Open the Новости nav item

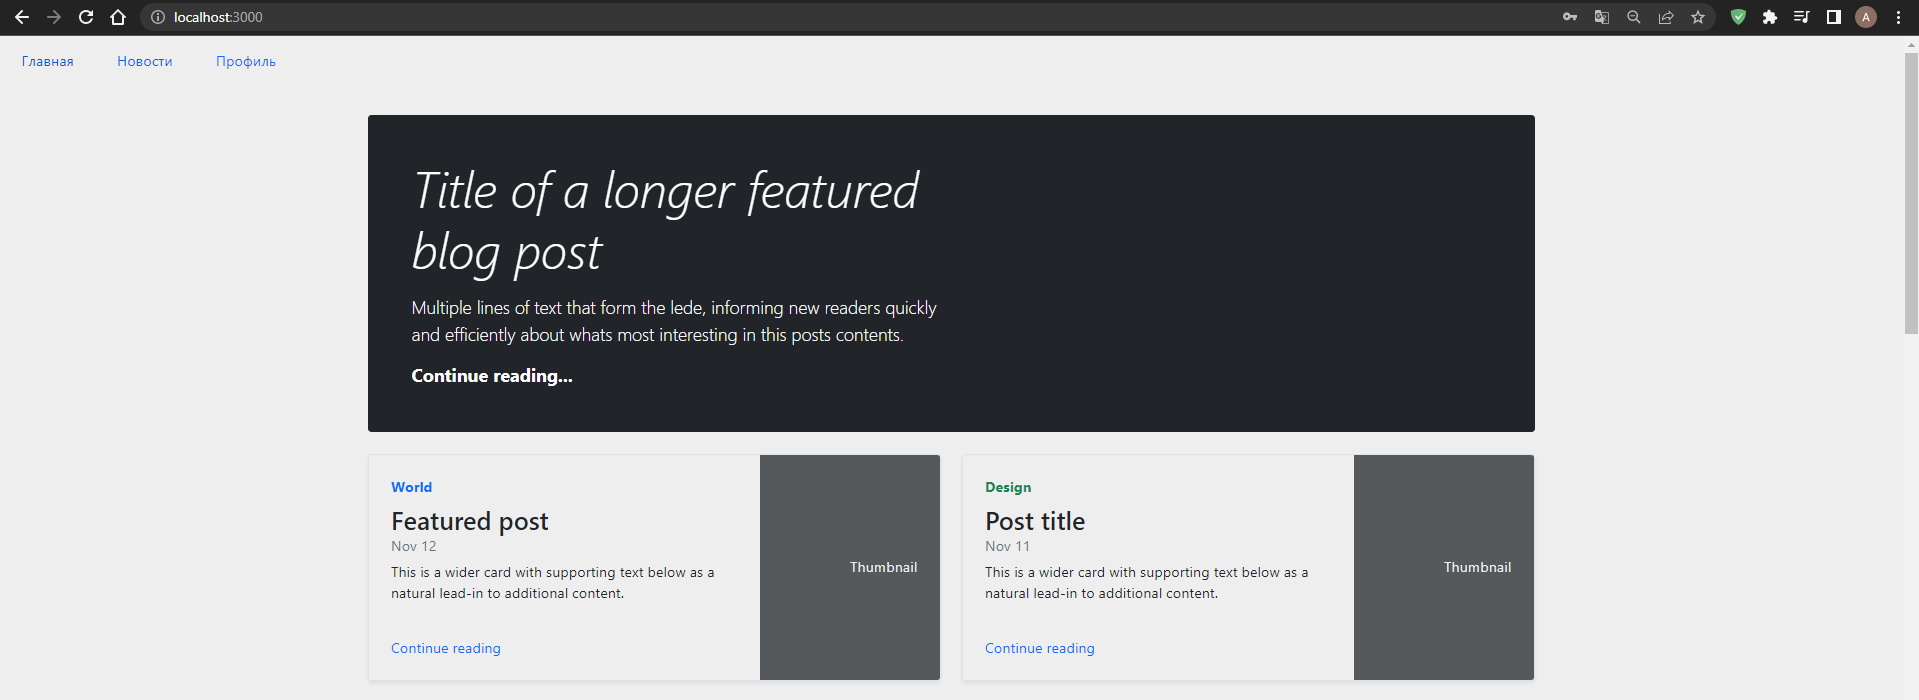coord(145,61)
